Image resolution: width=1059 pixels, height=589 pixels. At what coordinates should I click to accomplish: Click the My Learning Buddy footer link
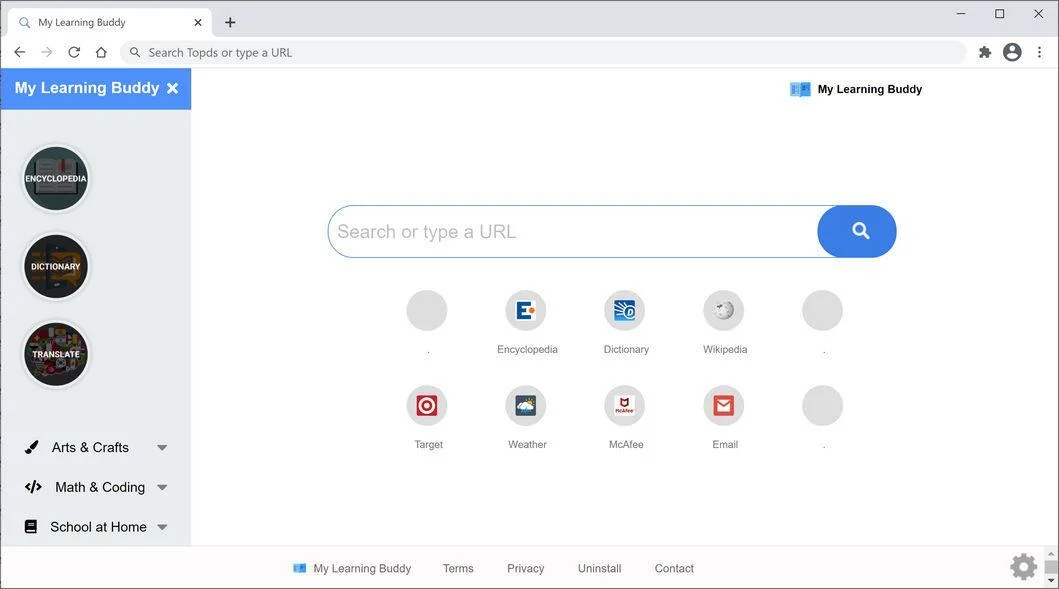pos(352,568)
